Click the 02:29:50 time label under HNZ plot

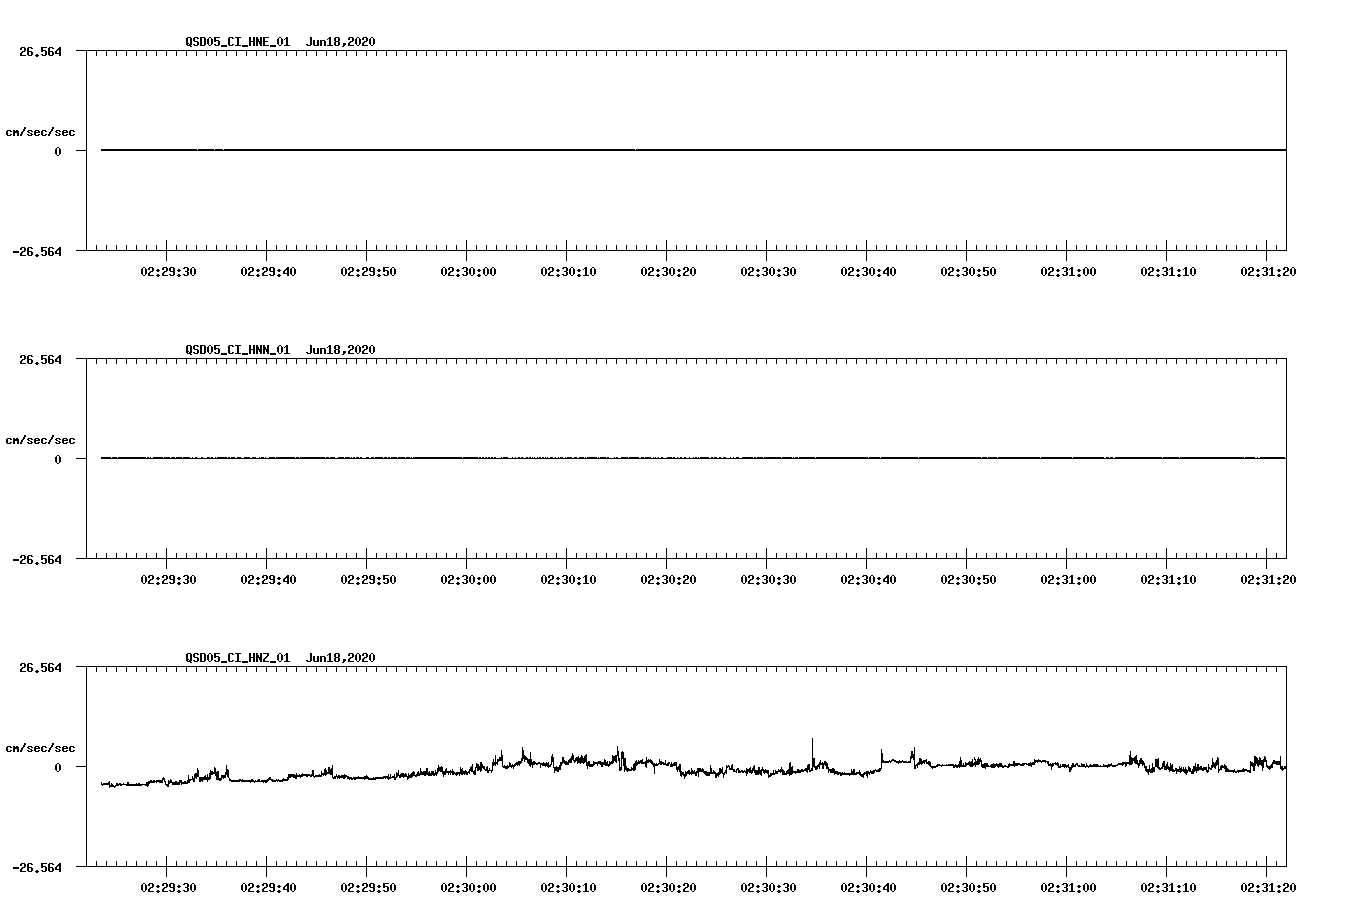point(368,888)
